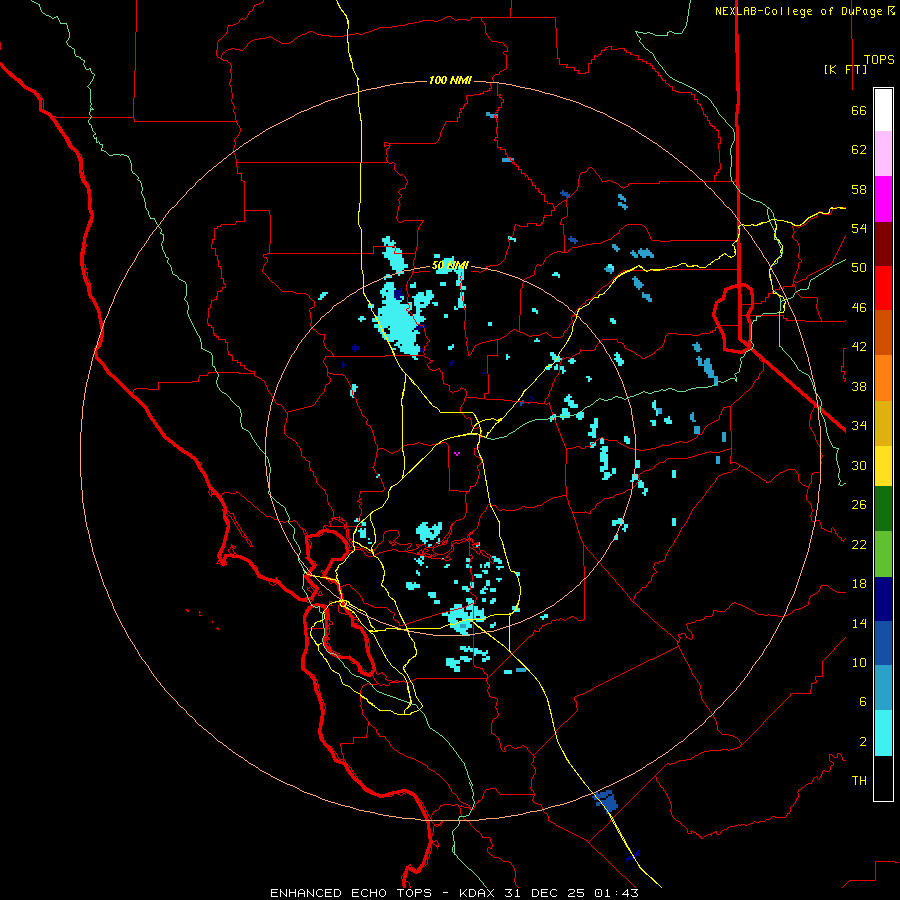This screenshot has width=900, height=900.
Task: Click the [K FT] units label
Action: 845,69
